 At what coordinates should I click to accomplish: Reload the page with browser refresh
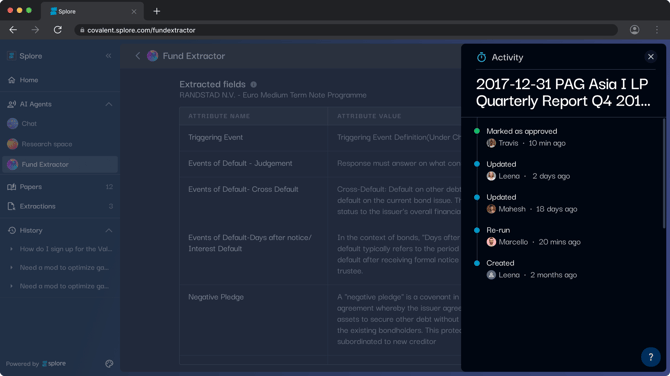point(58,30)
